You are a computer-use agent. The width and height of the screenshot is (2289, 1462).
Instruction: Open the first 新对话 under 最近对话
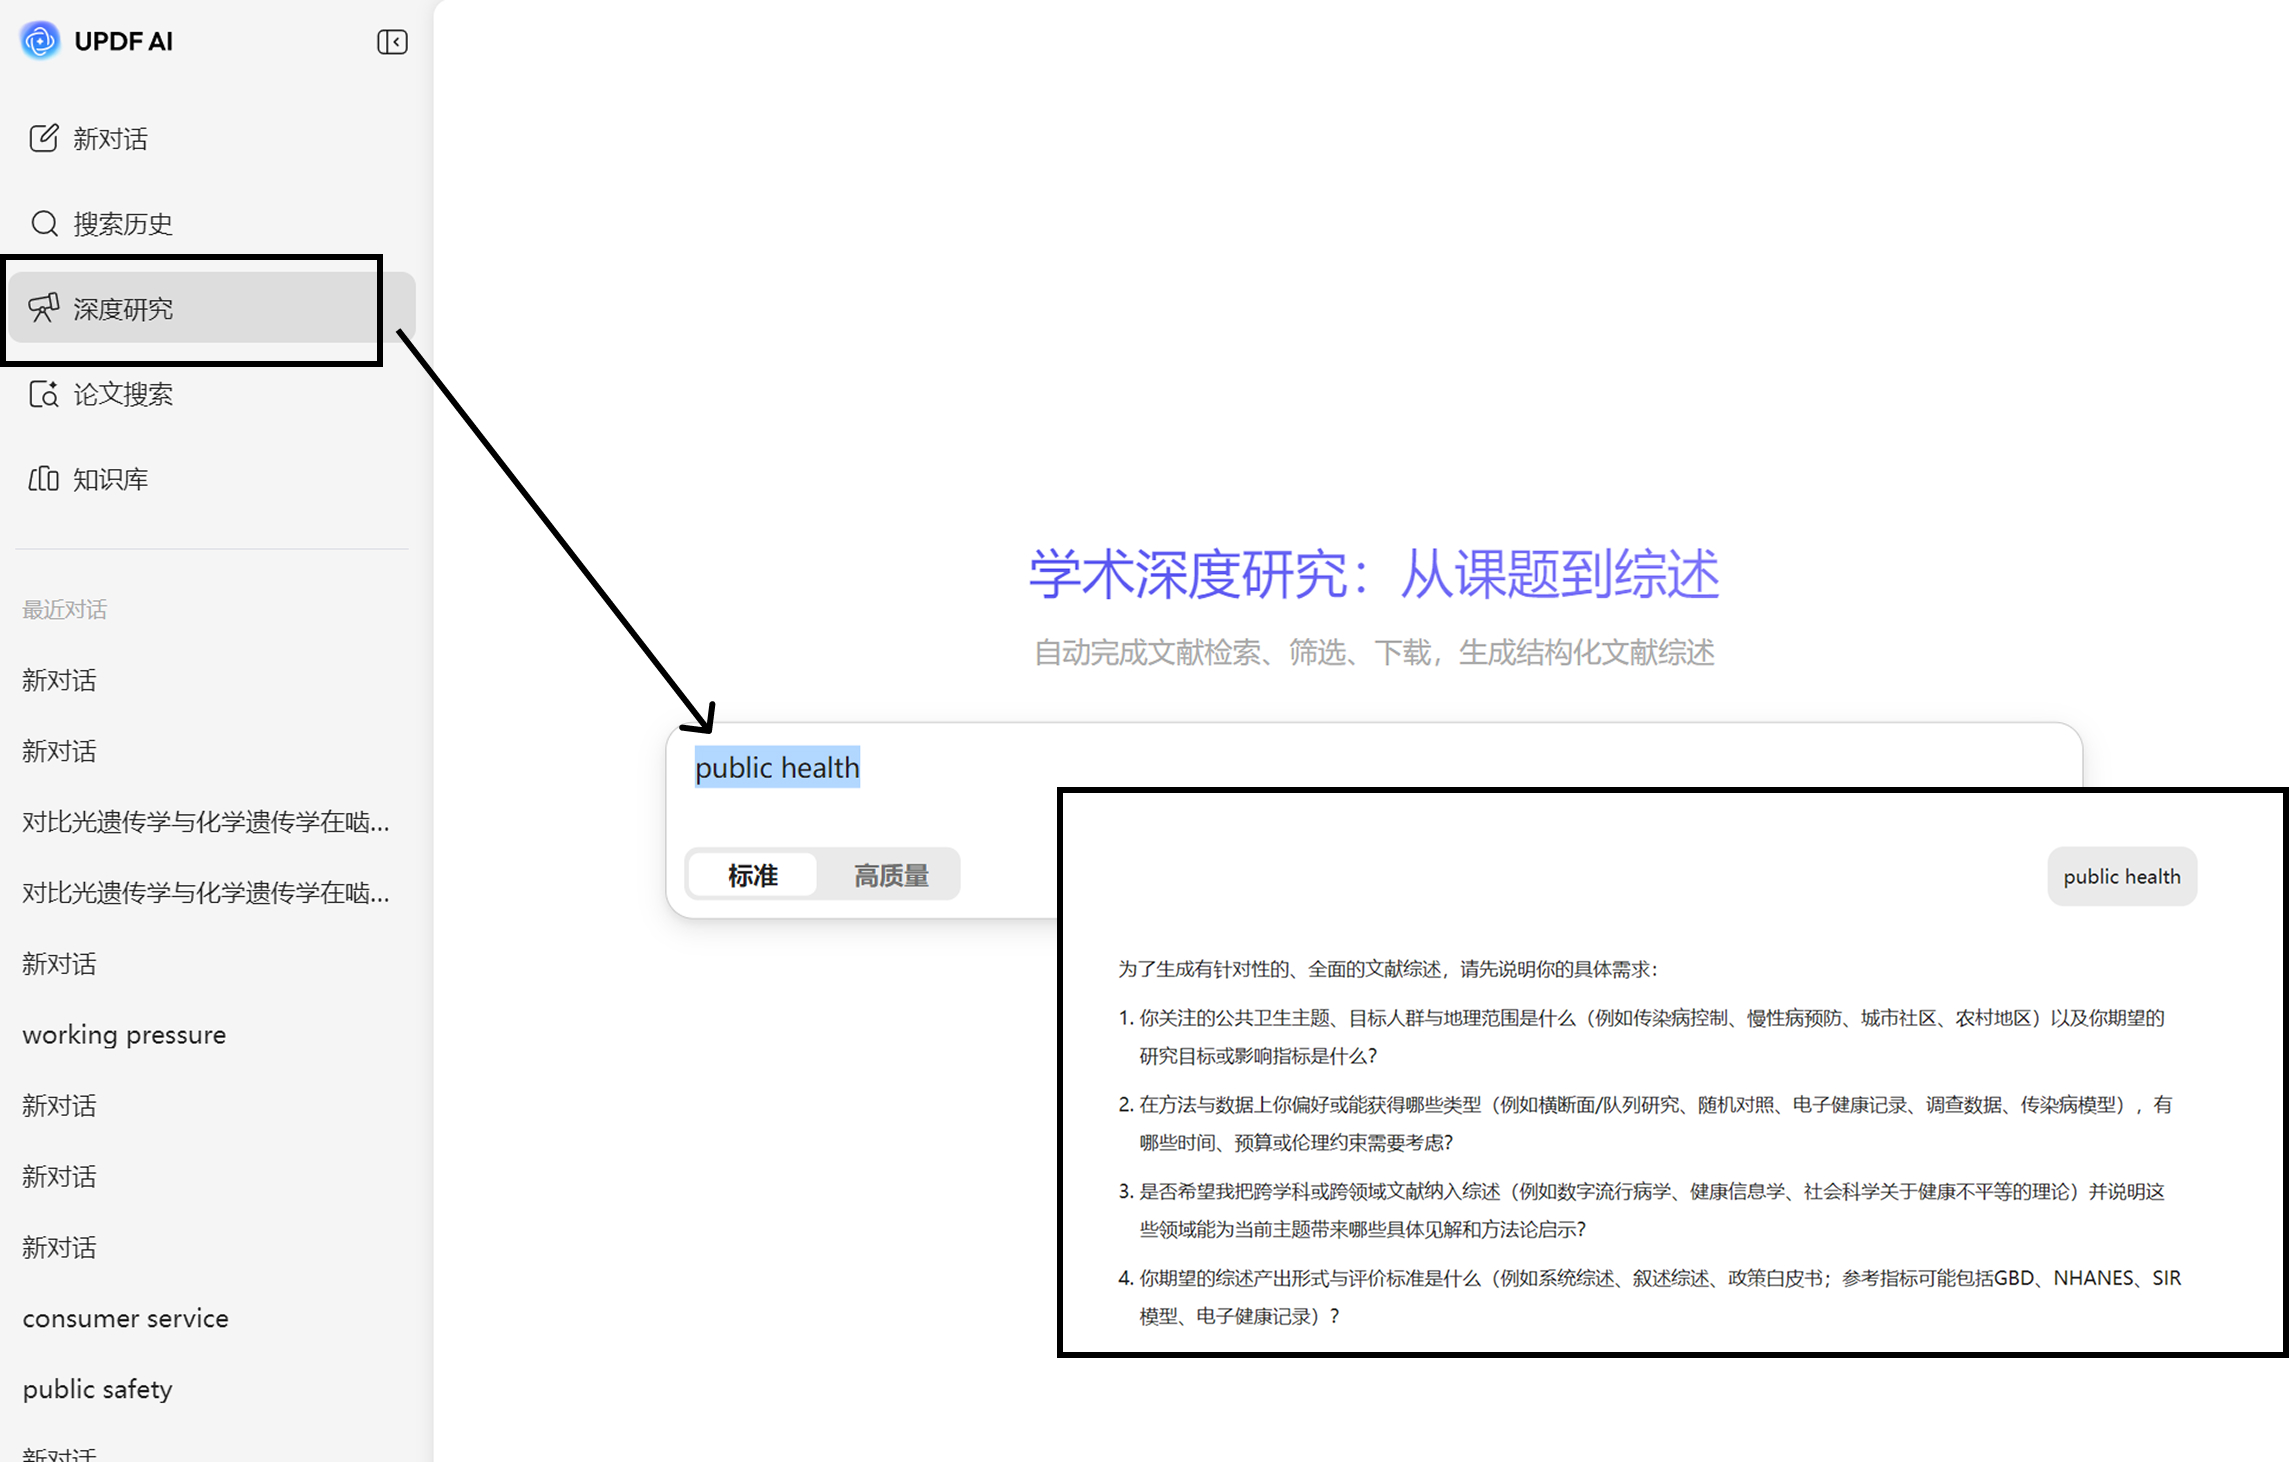pyautogui.click(x=59, y=681)
